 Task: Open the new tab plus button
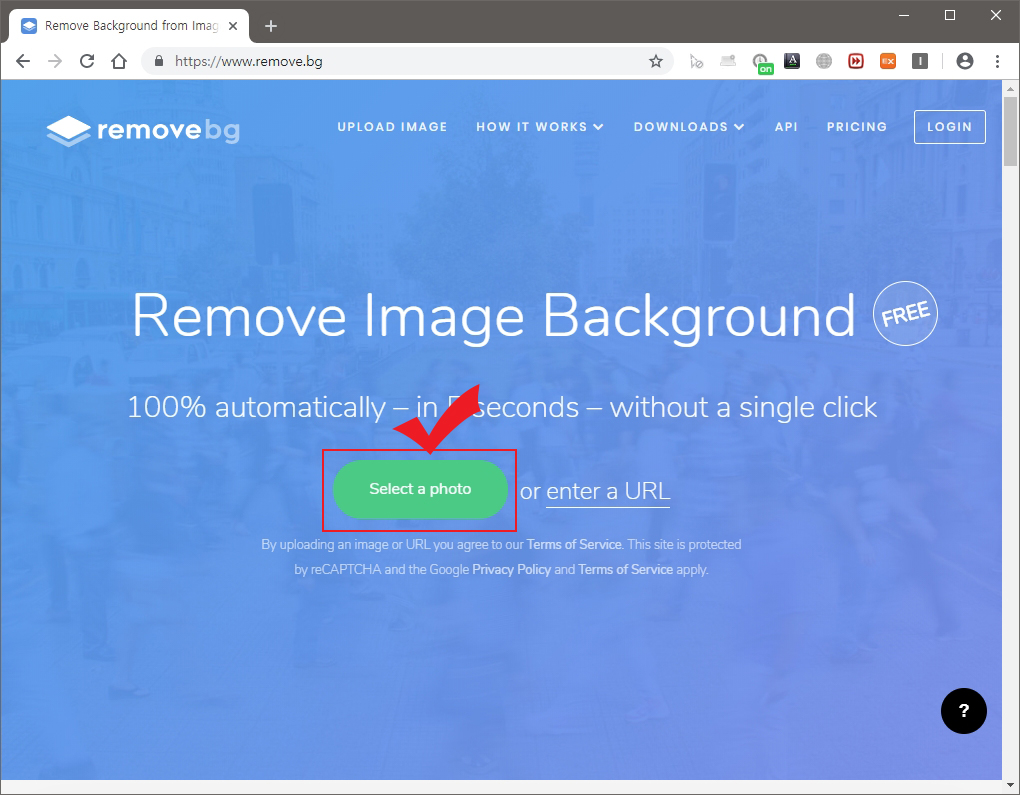[271, 26]
